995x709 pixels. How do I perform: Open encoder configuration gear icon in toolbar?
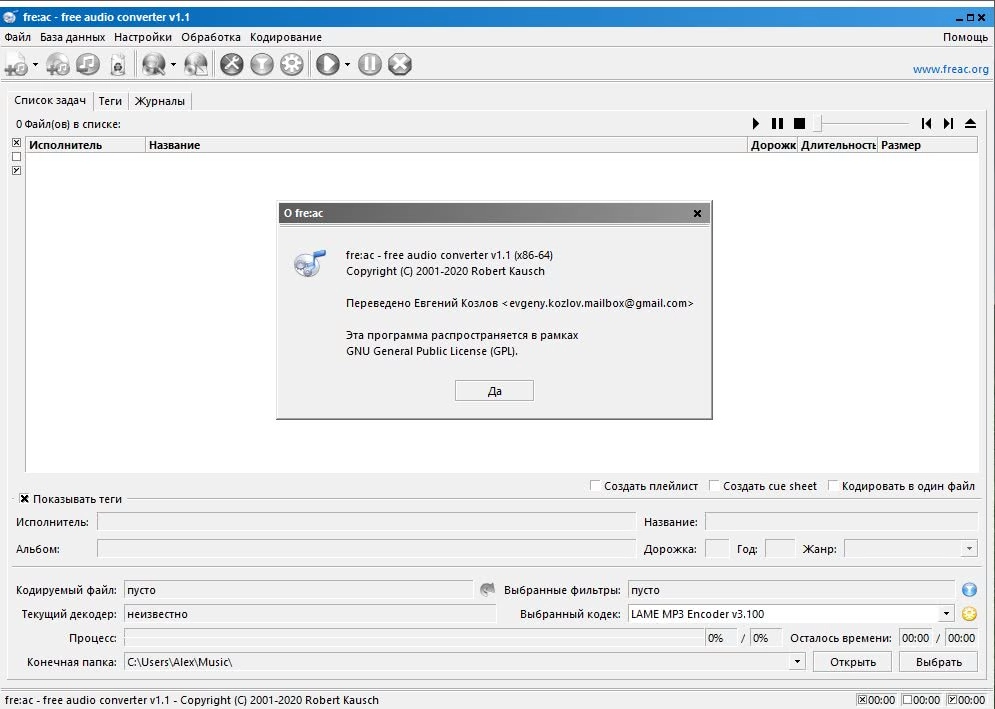(x=292, y=64)
